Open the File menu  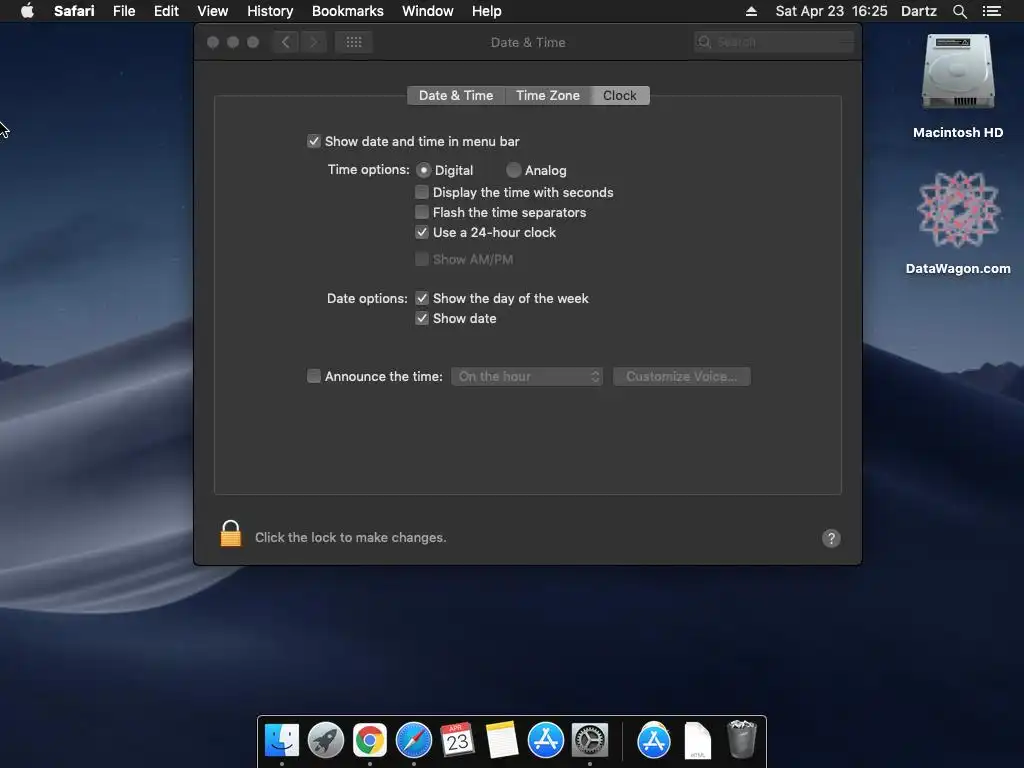[124, 11]
